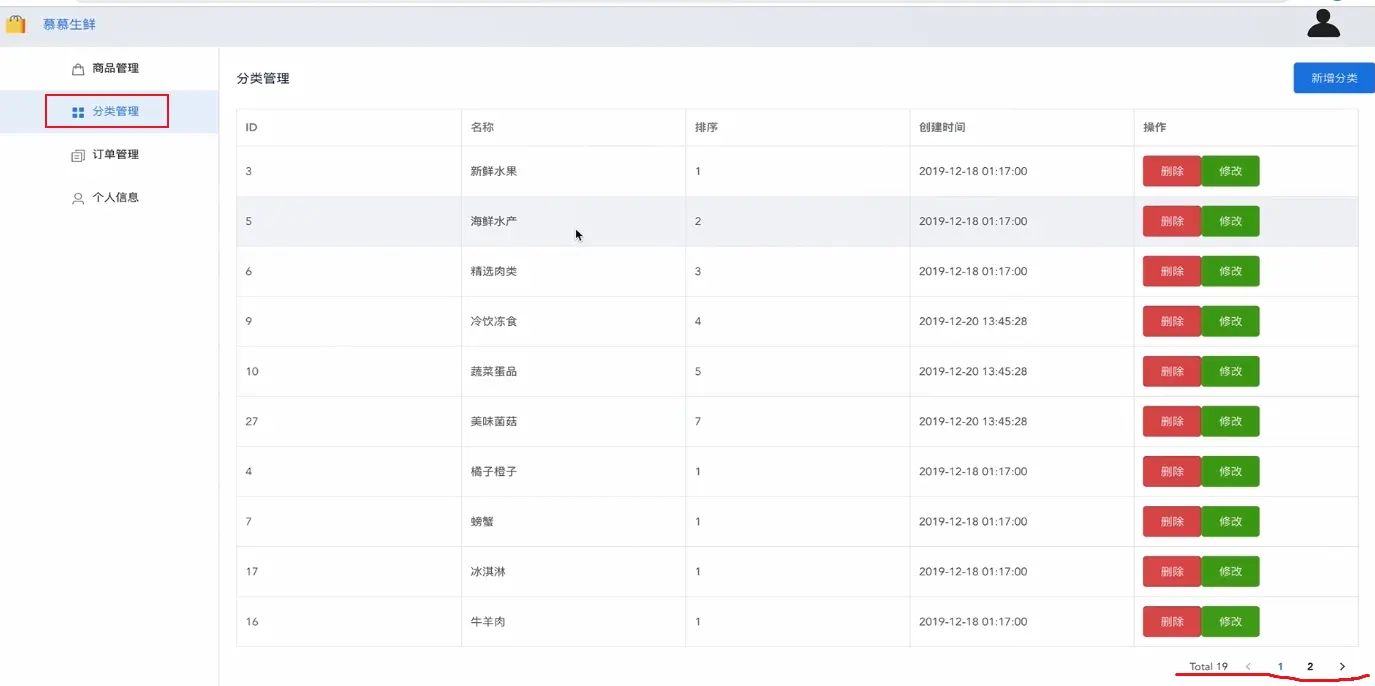Click the 分类管理 grid icon
1375x686 pixels.
tap(78, 112)
